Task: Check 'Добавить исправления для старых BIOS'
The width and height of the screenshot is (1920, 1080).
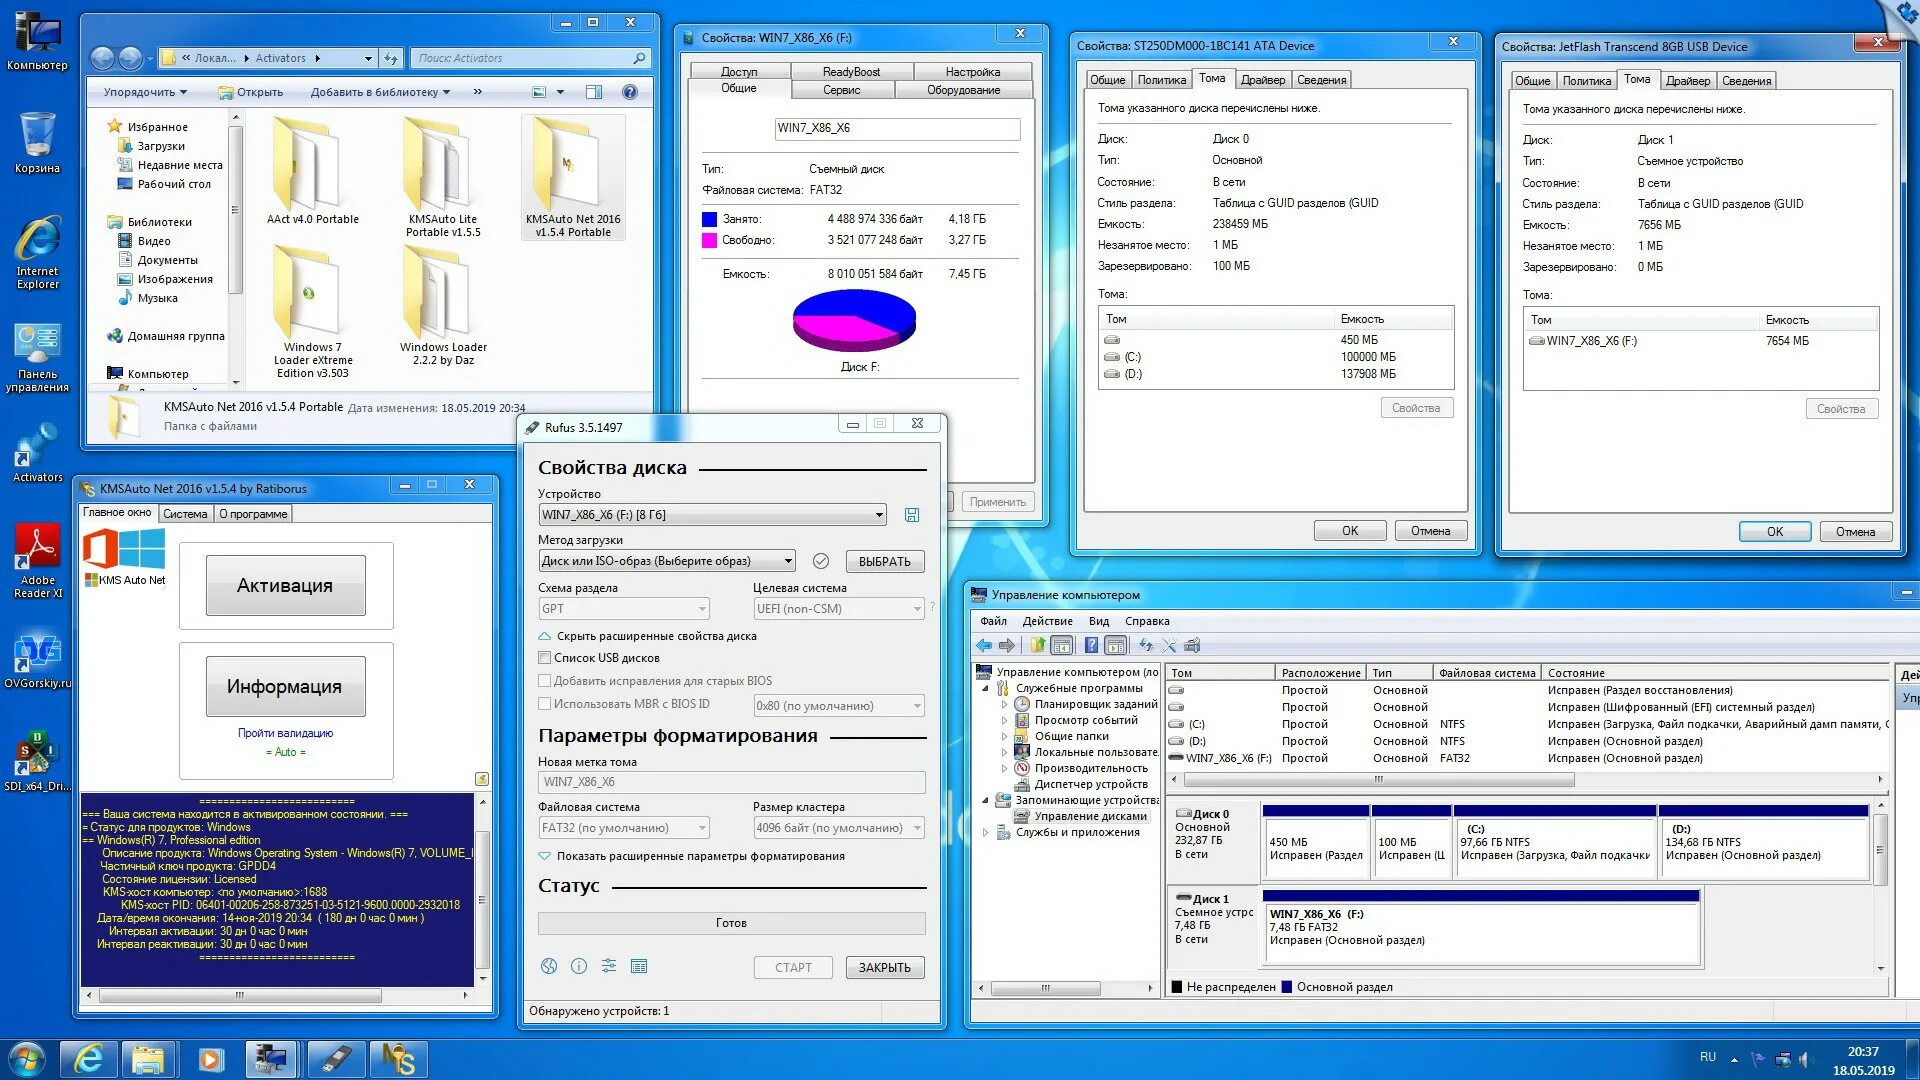Action: click(x=545, y=681)
